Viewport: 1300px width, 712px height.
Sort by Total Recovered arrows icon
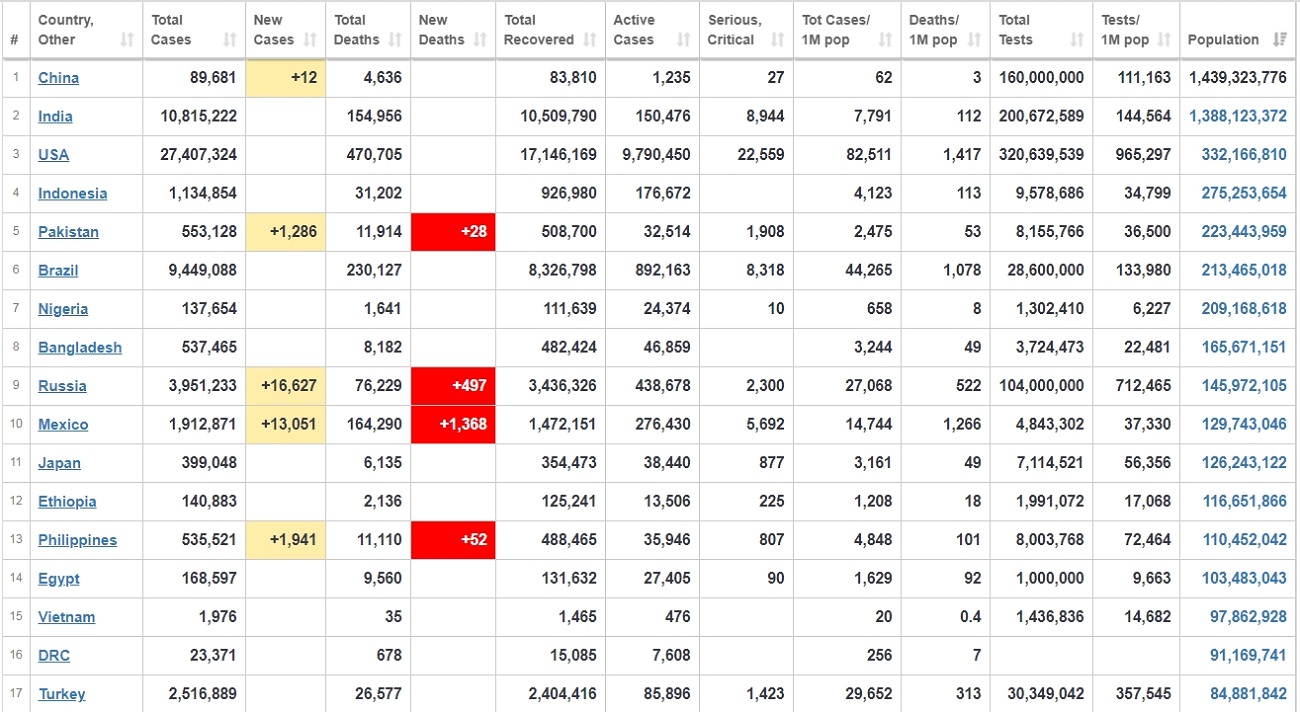pyautogui.click(x=590, y=40)
